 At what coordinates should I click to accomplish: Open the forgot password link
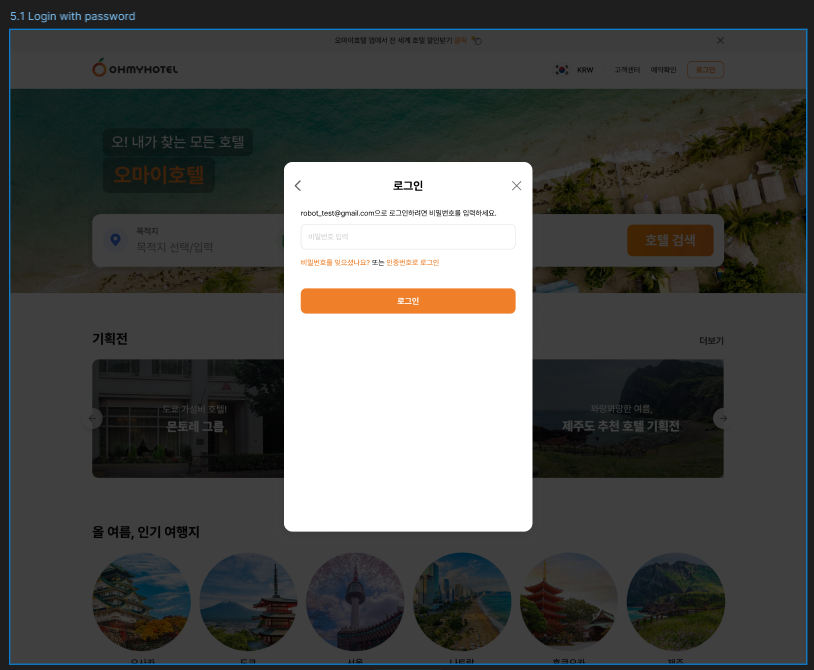coord(335,263)
